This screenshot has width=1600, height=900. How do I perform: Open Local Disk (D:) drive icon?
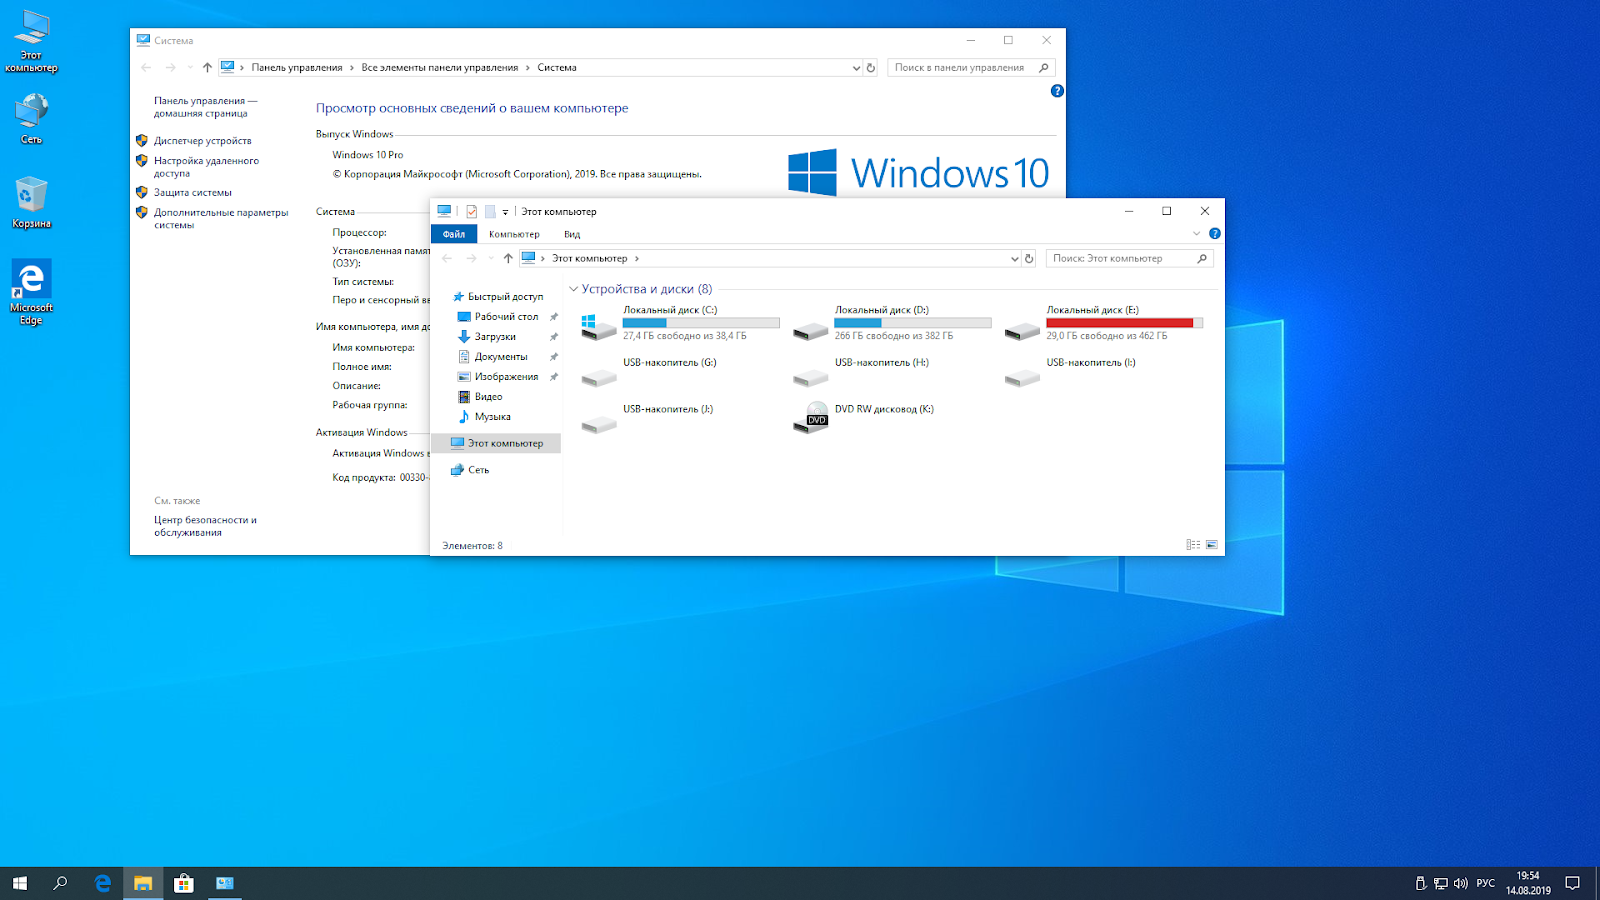click(x=811, y=330)
